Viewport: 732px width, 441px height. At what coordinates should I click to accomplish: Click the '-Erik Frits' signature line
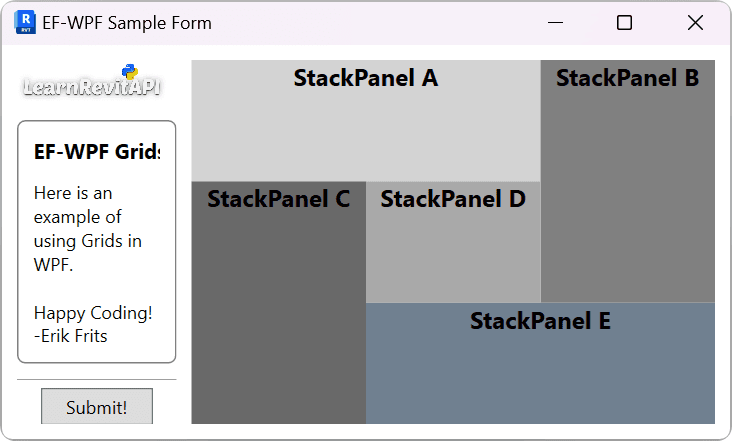click(70, 336)
